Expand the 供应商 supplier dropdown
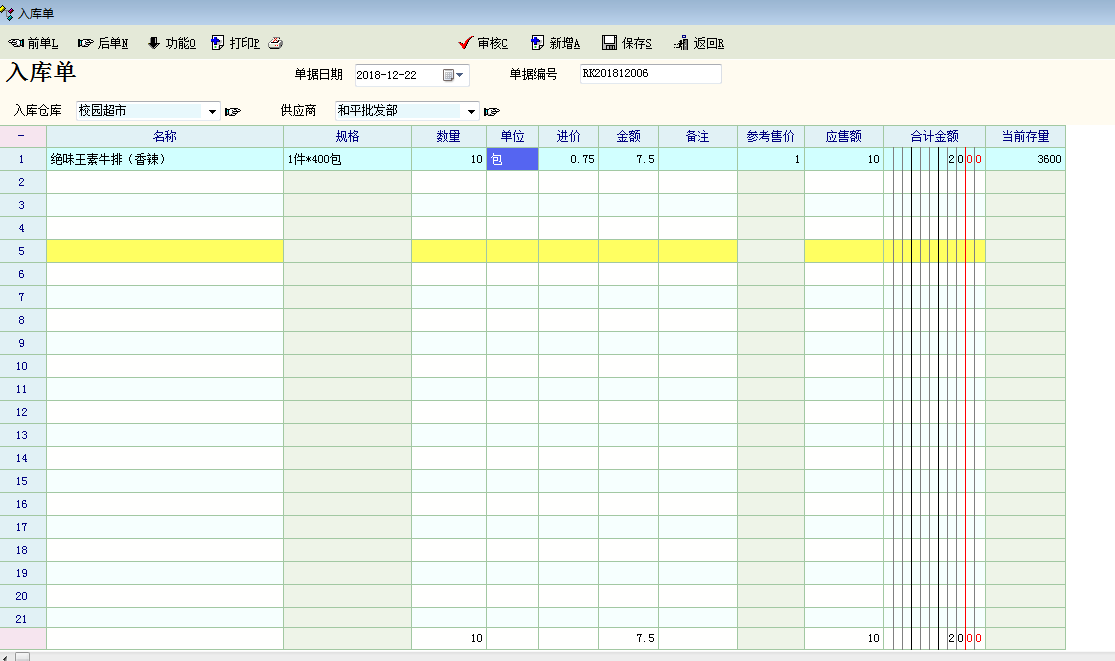Viewport: 1115px width, 661px height. (x=471, y=111)
